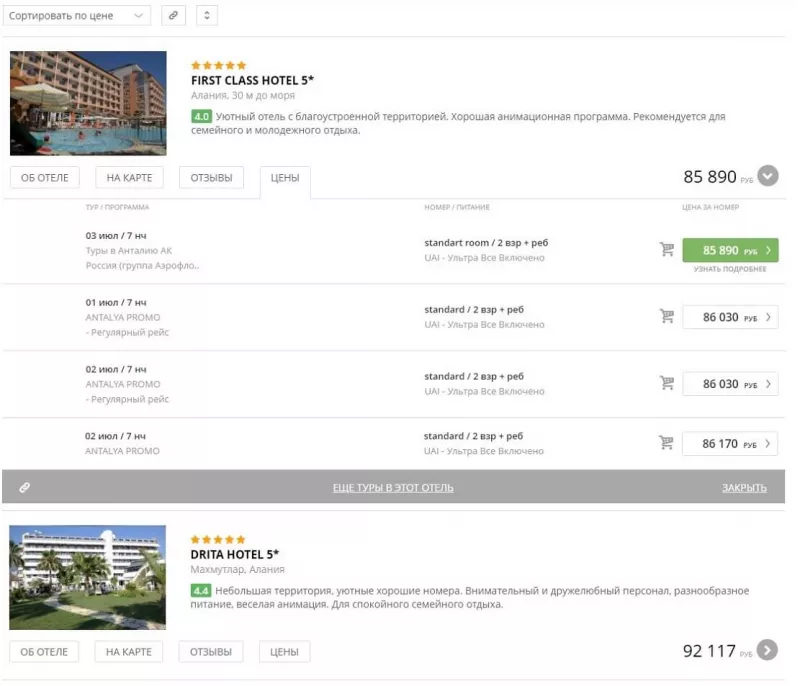Image resolution: width=800 pixels, height=686 pixels.
Task: Open ЕЩЕ ТУРЫ В ЭТОТ ОТЕЛЬ link
Action: [393, 488]
